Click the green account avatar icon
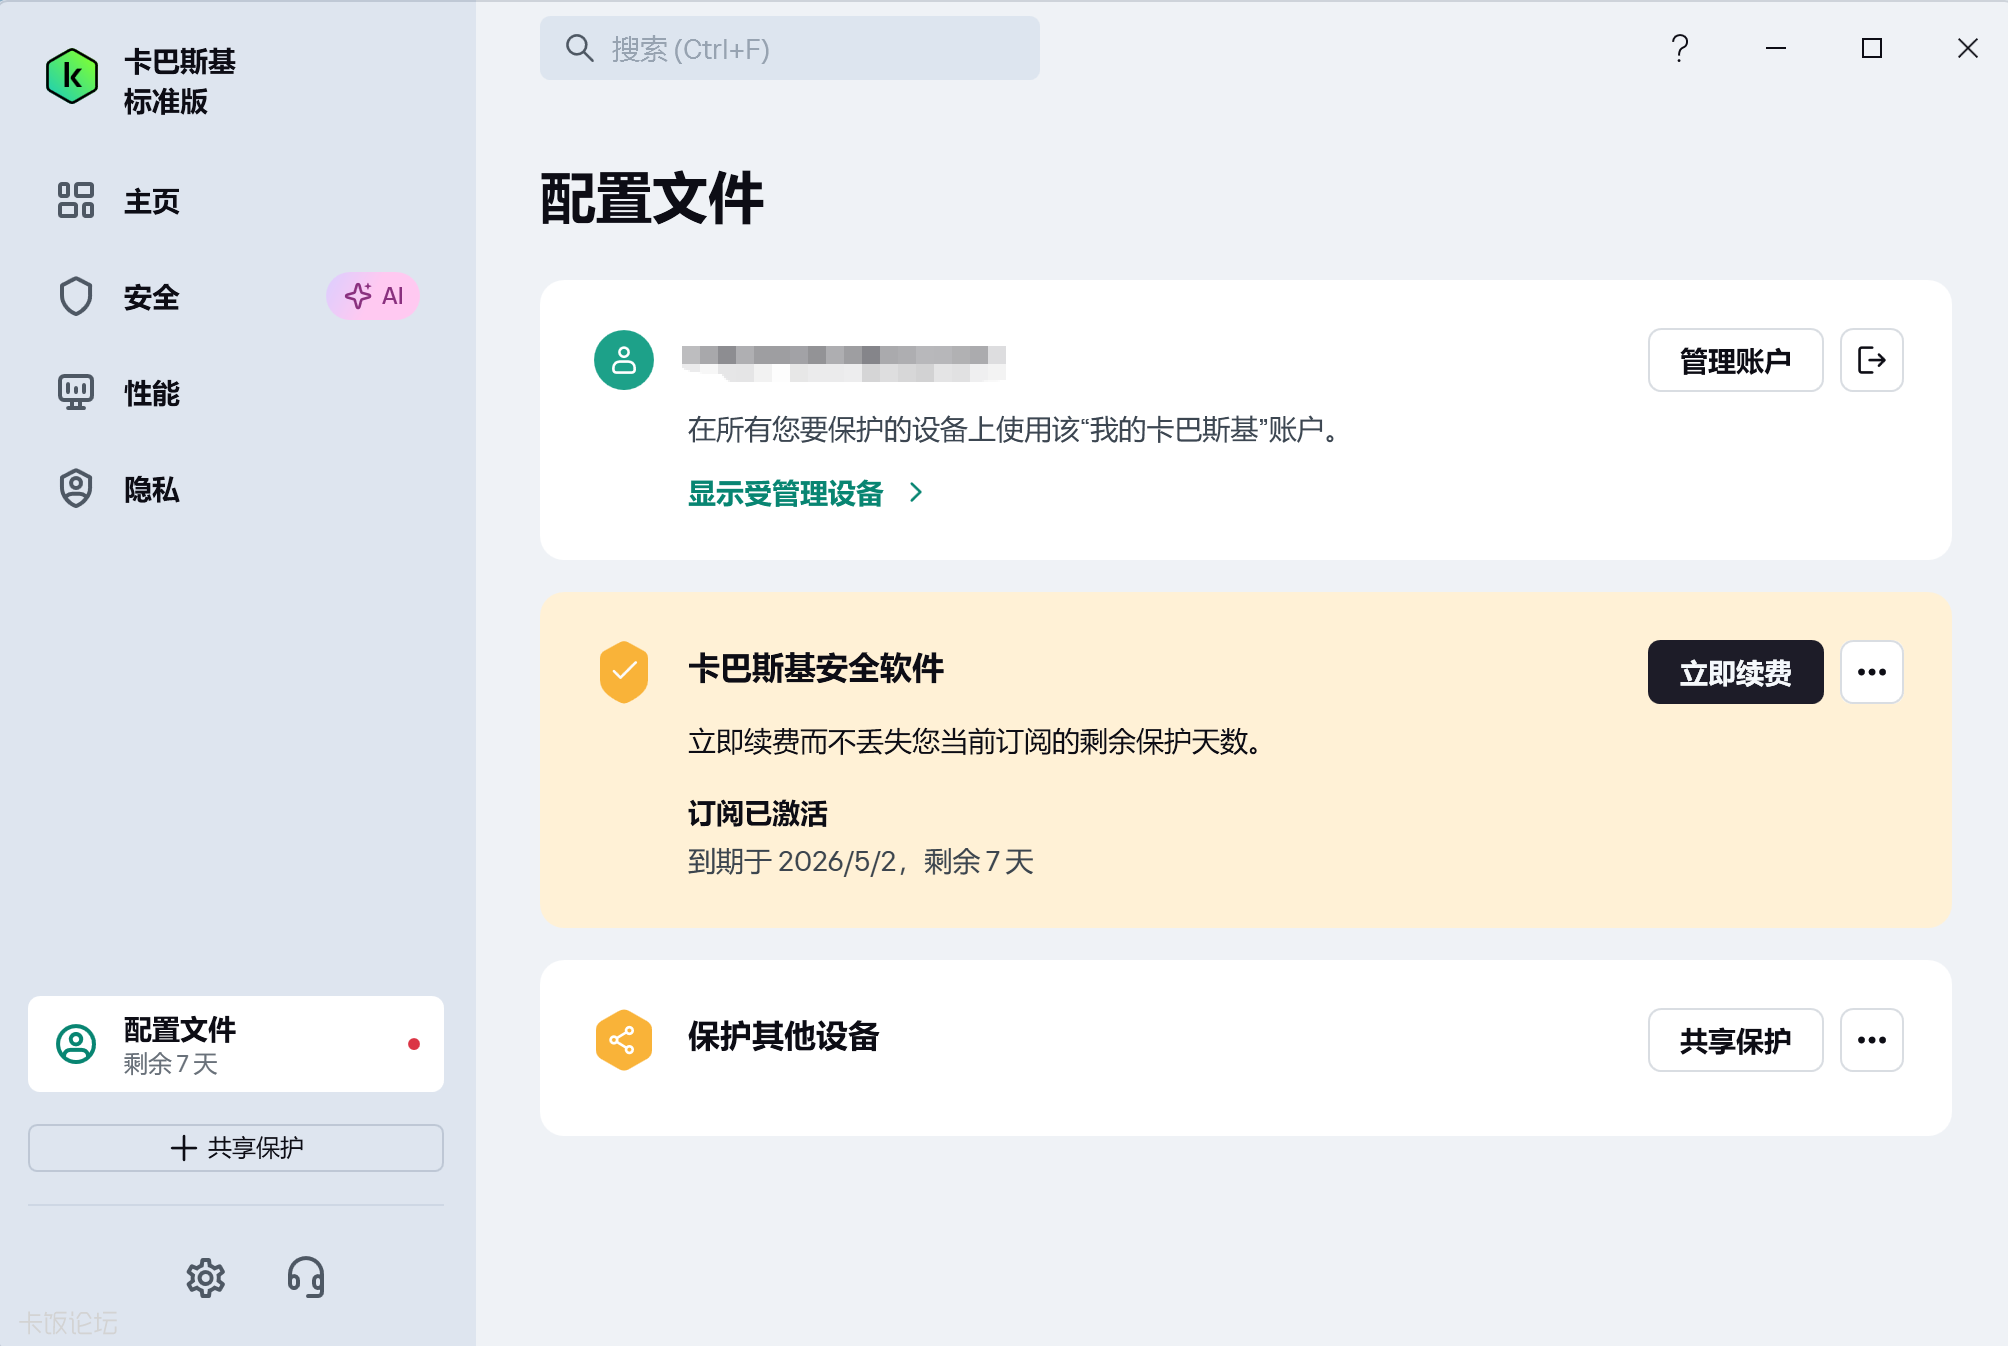 pyautogui.click(x=624, y=360)
